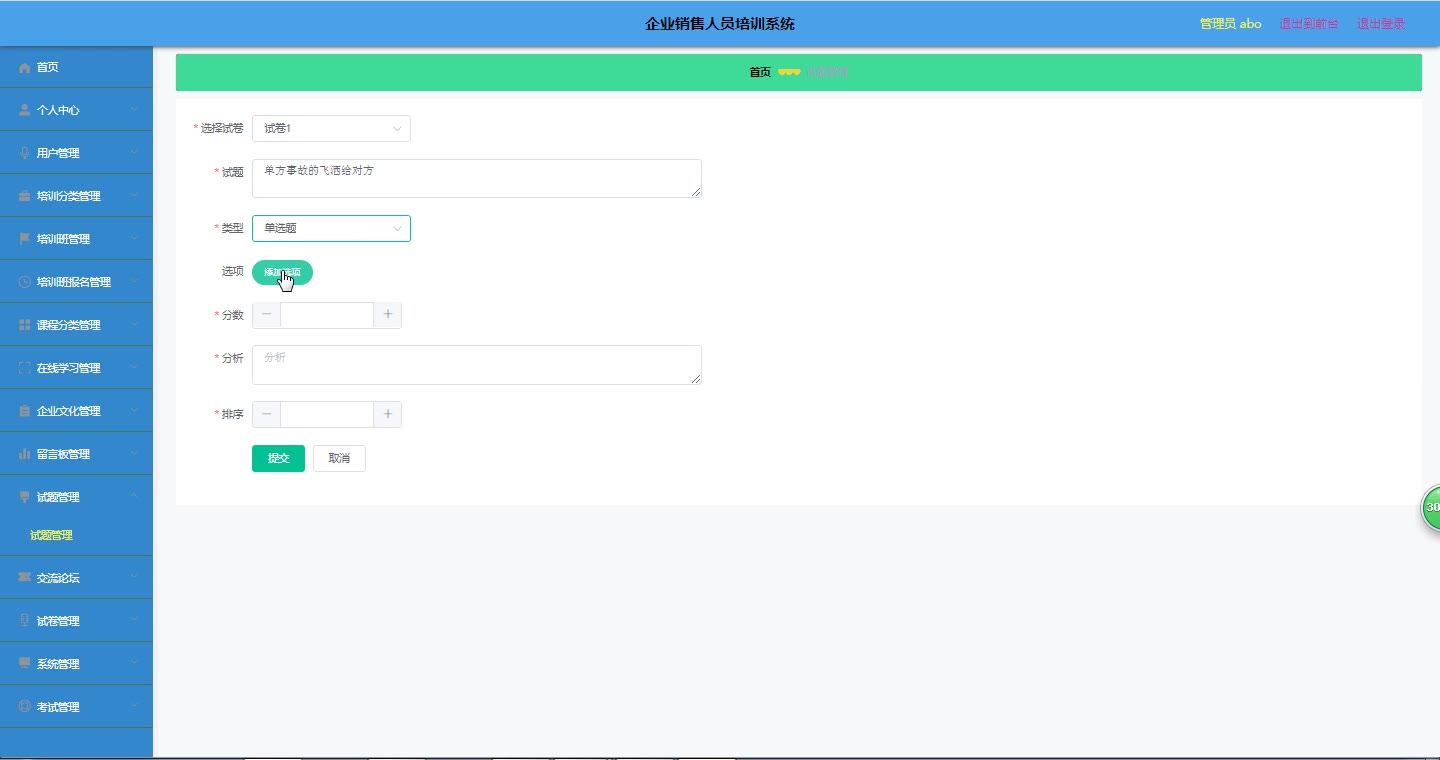
Task: Click the monitor icon beside 系统管理
Action: coord(25,664)
